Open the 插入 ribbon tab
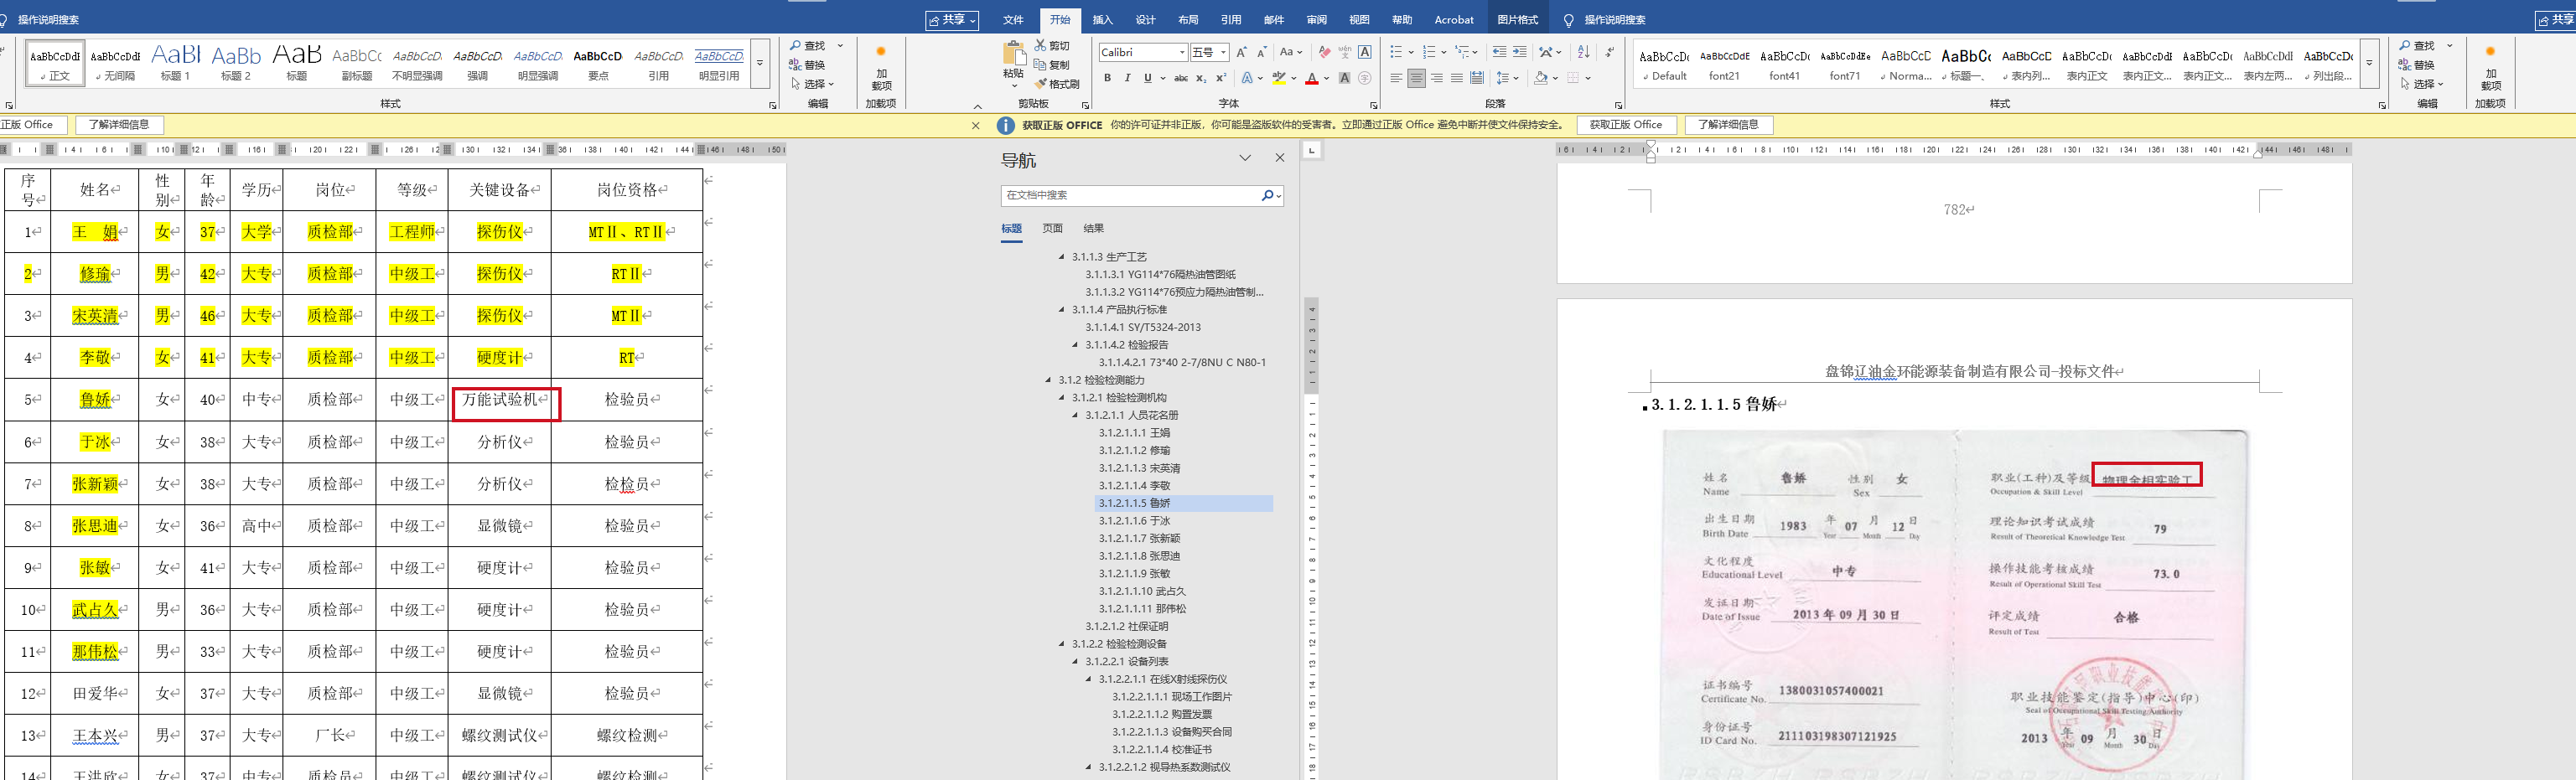Screen dimensions: 2576x780 [x=1102, y=20]
